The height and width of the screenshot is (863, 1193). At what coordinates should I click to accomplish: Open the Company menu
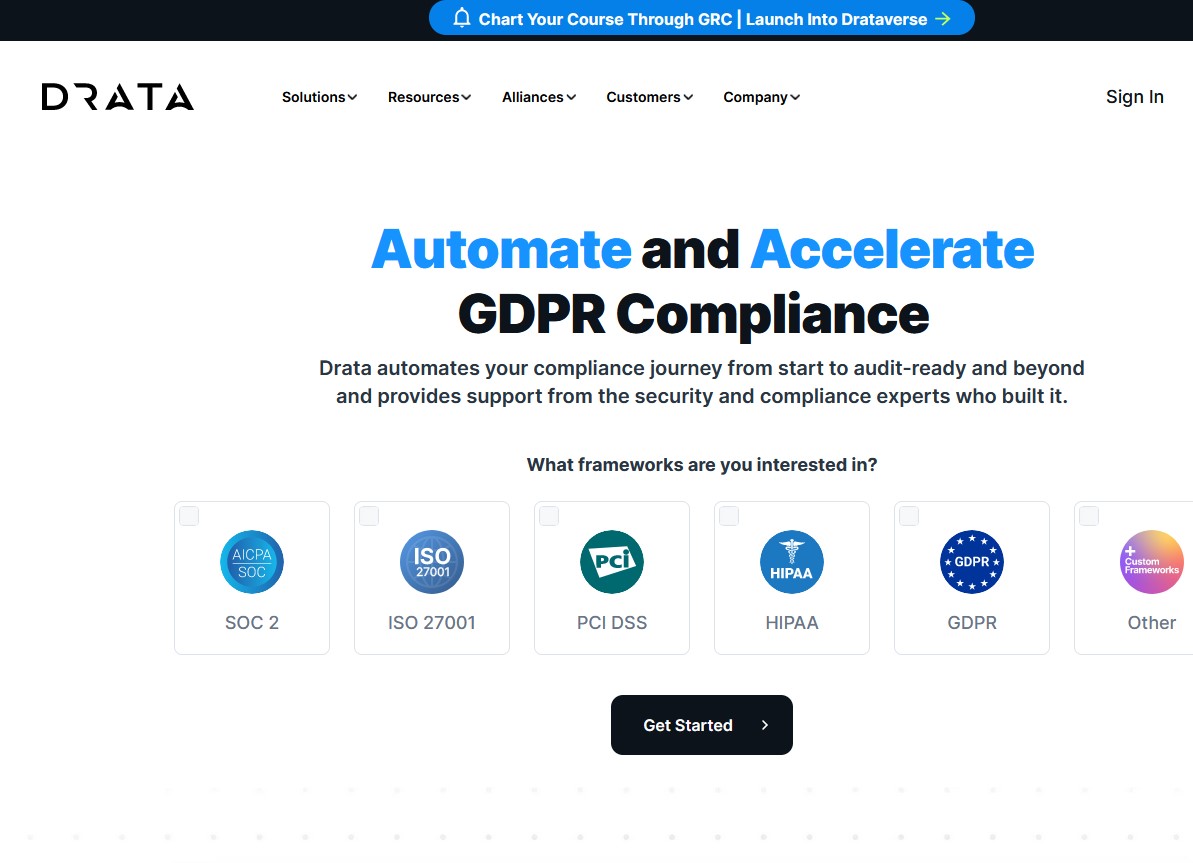[x=762, y=97]
